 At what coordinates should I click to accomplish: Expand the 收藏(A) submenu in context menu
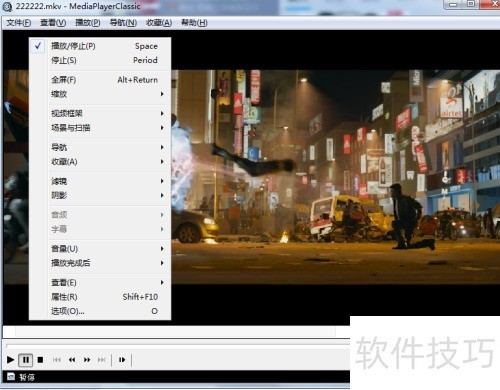click(100, 162)
